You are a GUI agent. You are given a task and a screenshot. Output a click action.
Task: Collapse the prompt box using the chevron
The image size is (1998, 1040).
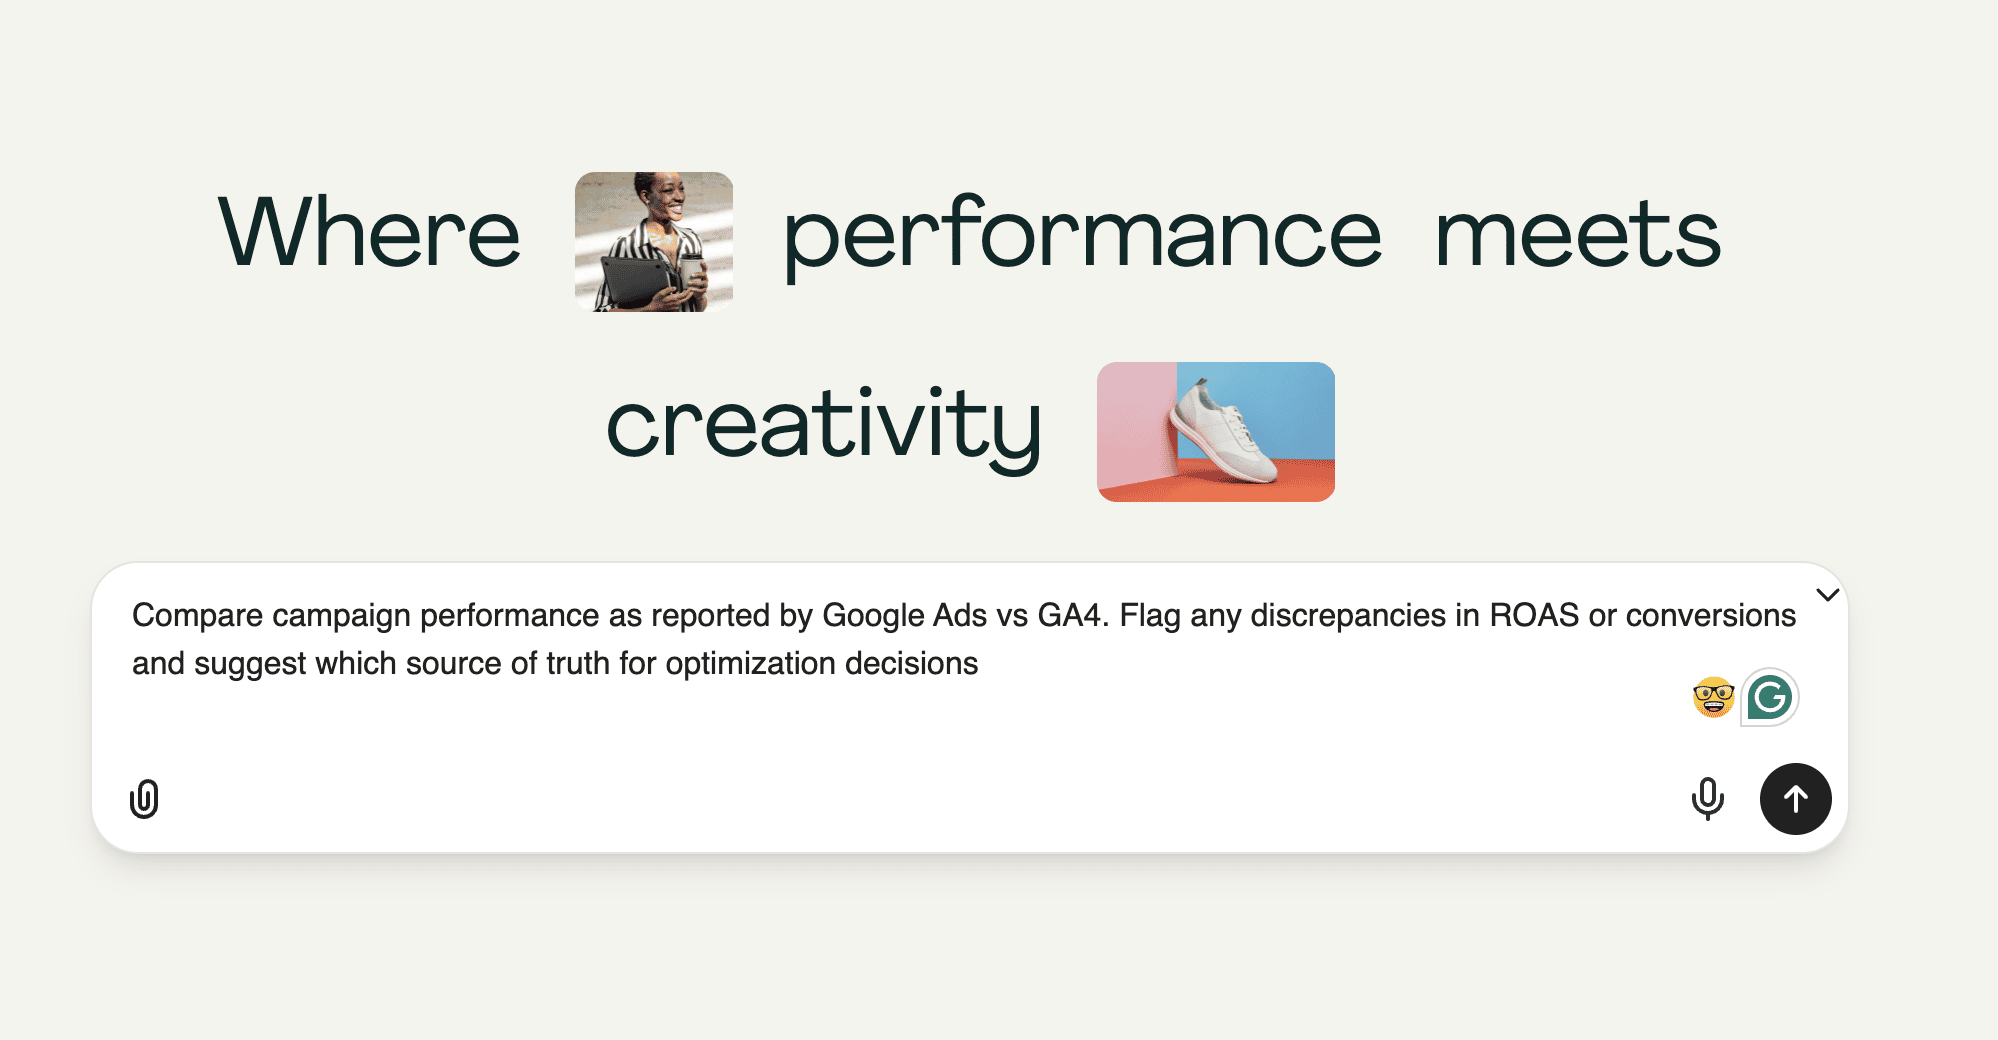pyautogui.click(x=1828, y=595)
